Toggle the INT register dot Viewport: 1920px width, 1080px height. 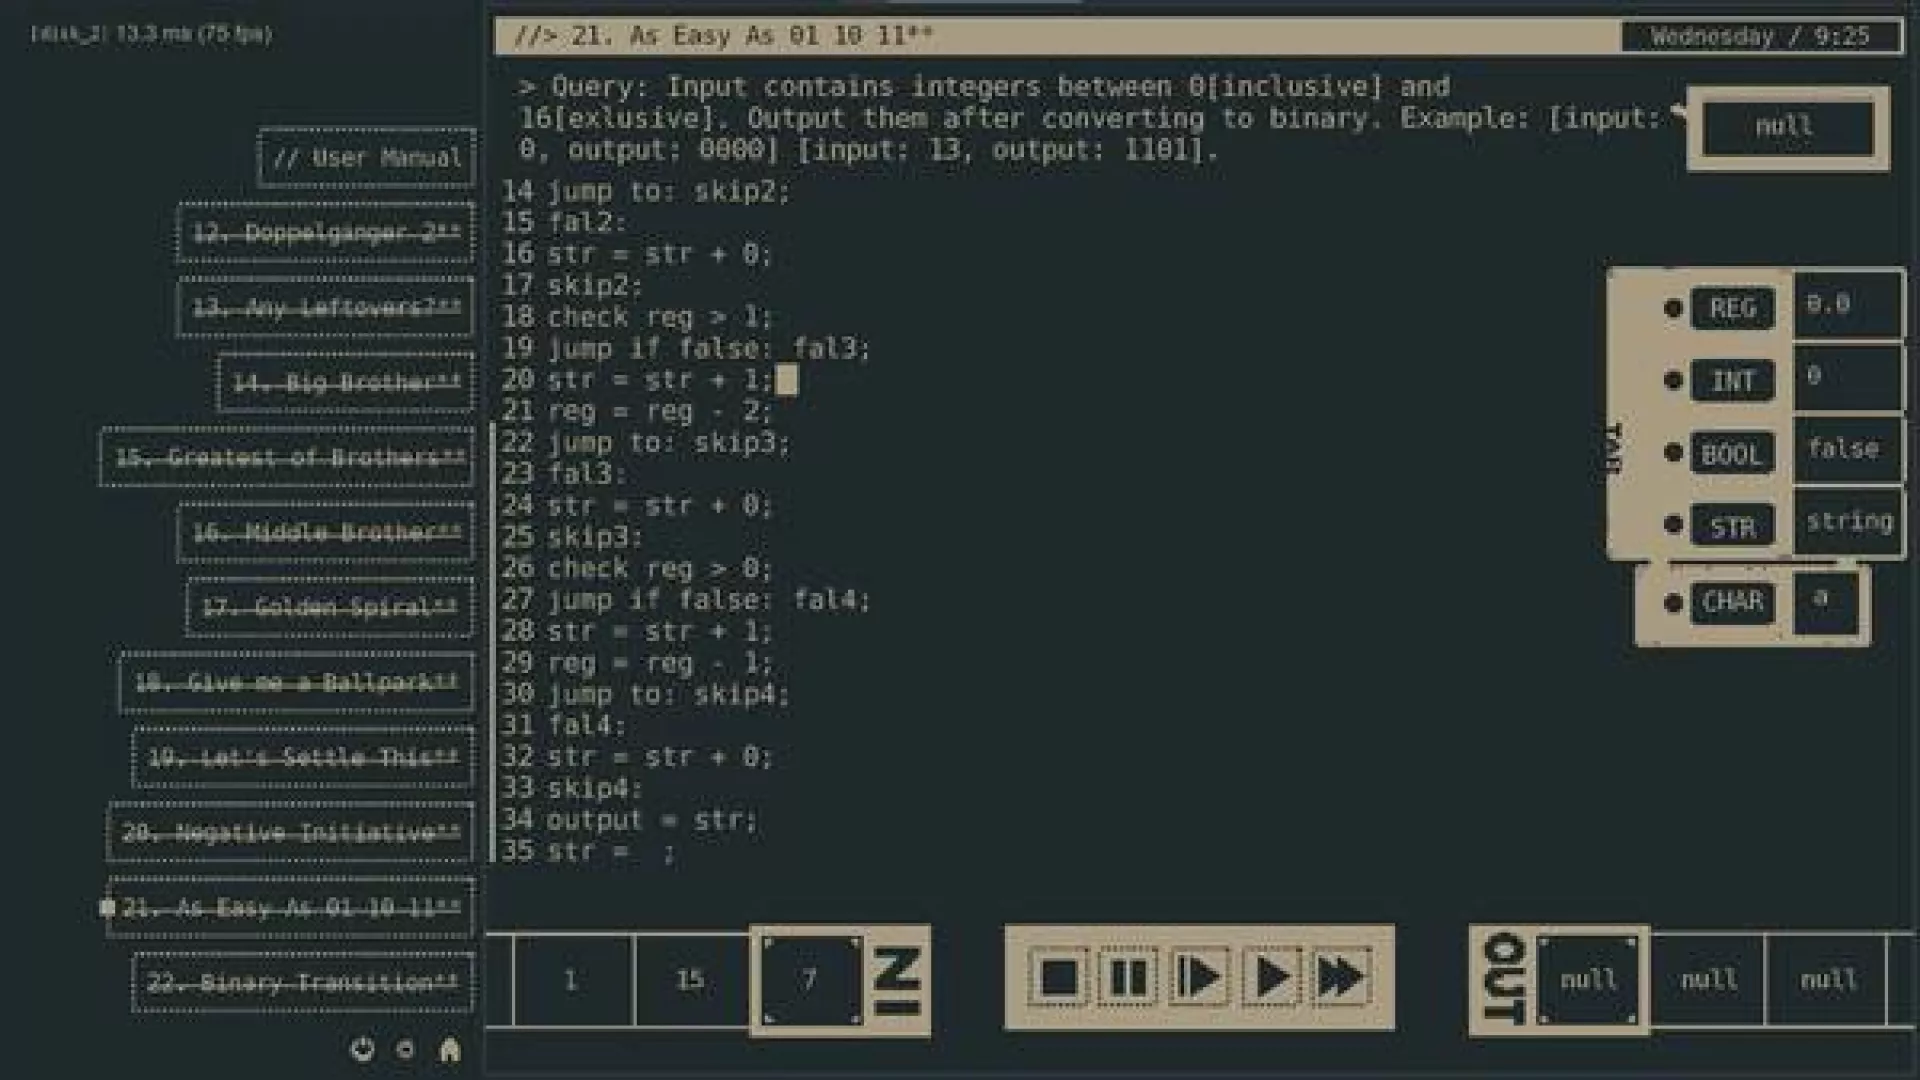point(1672,380)
